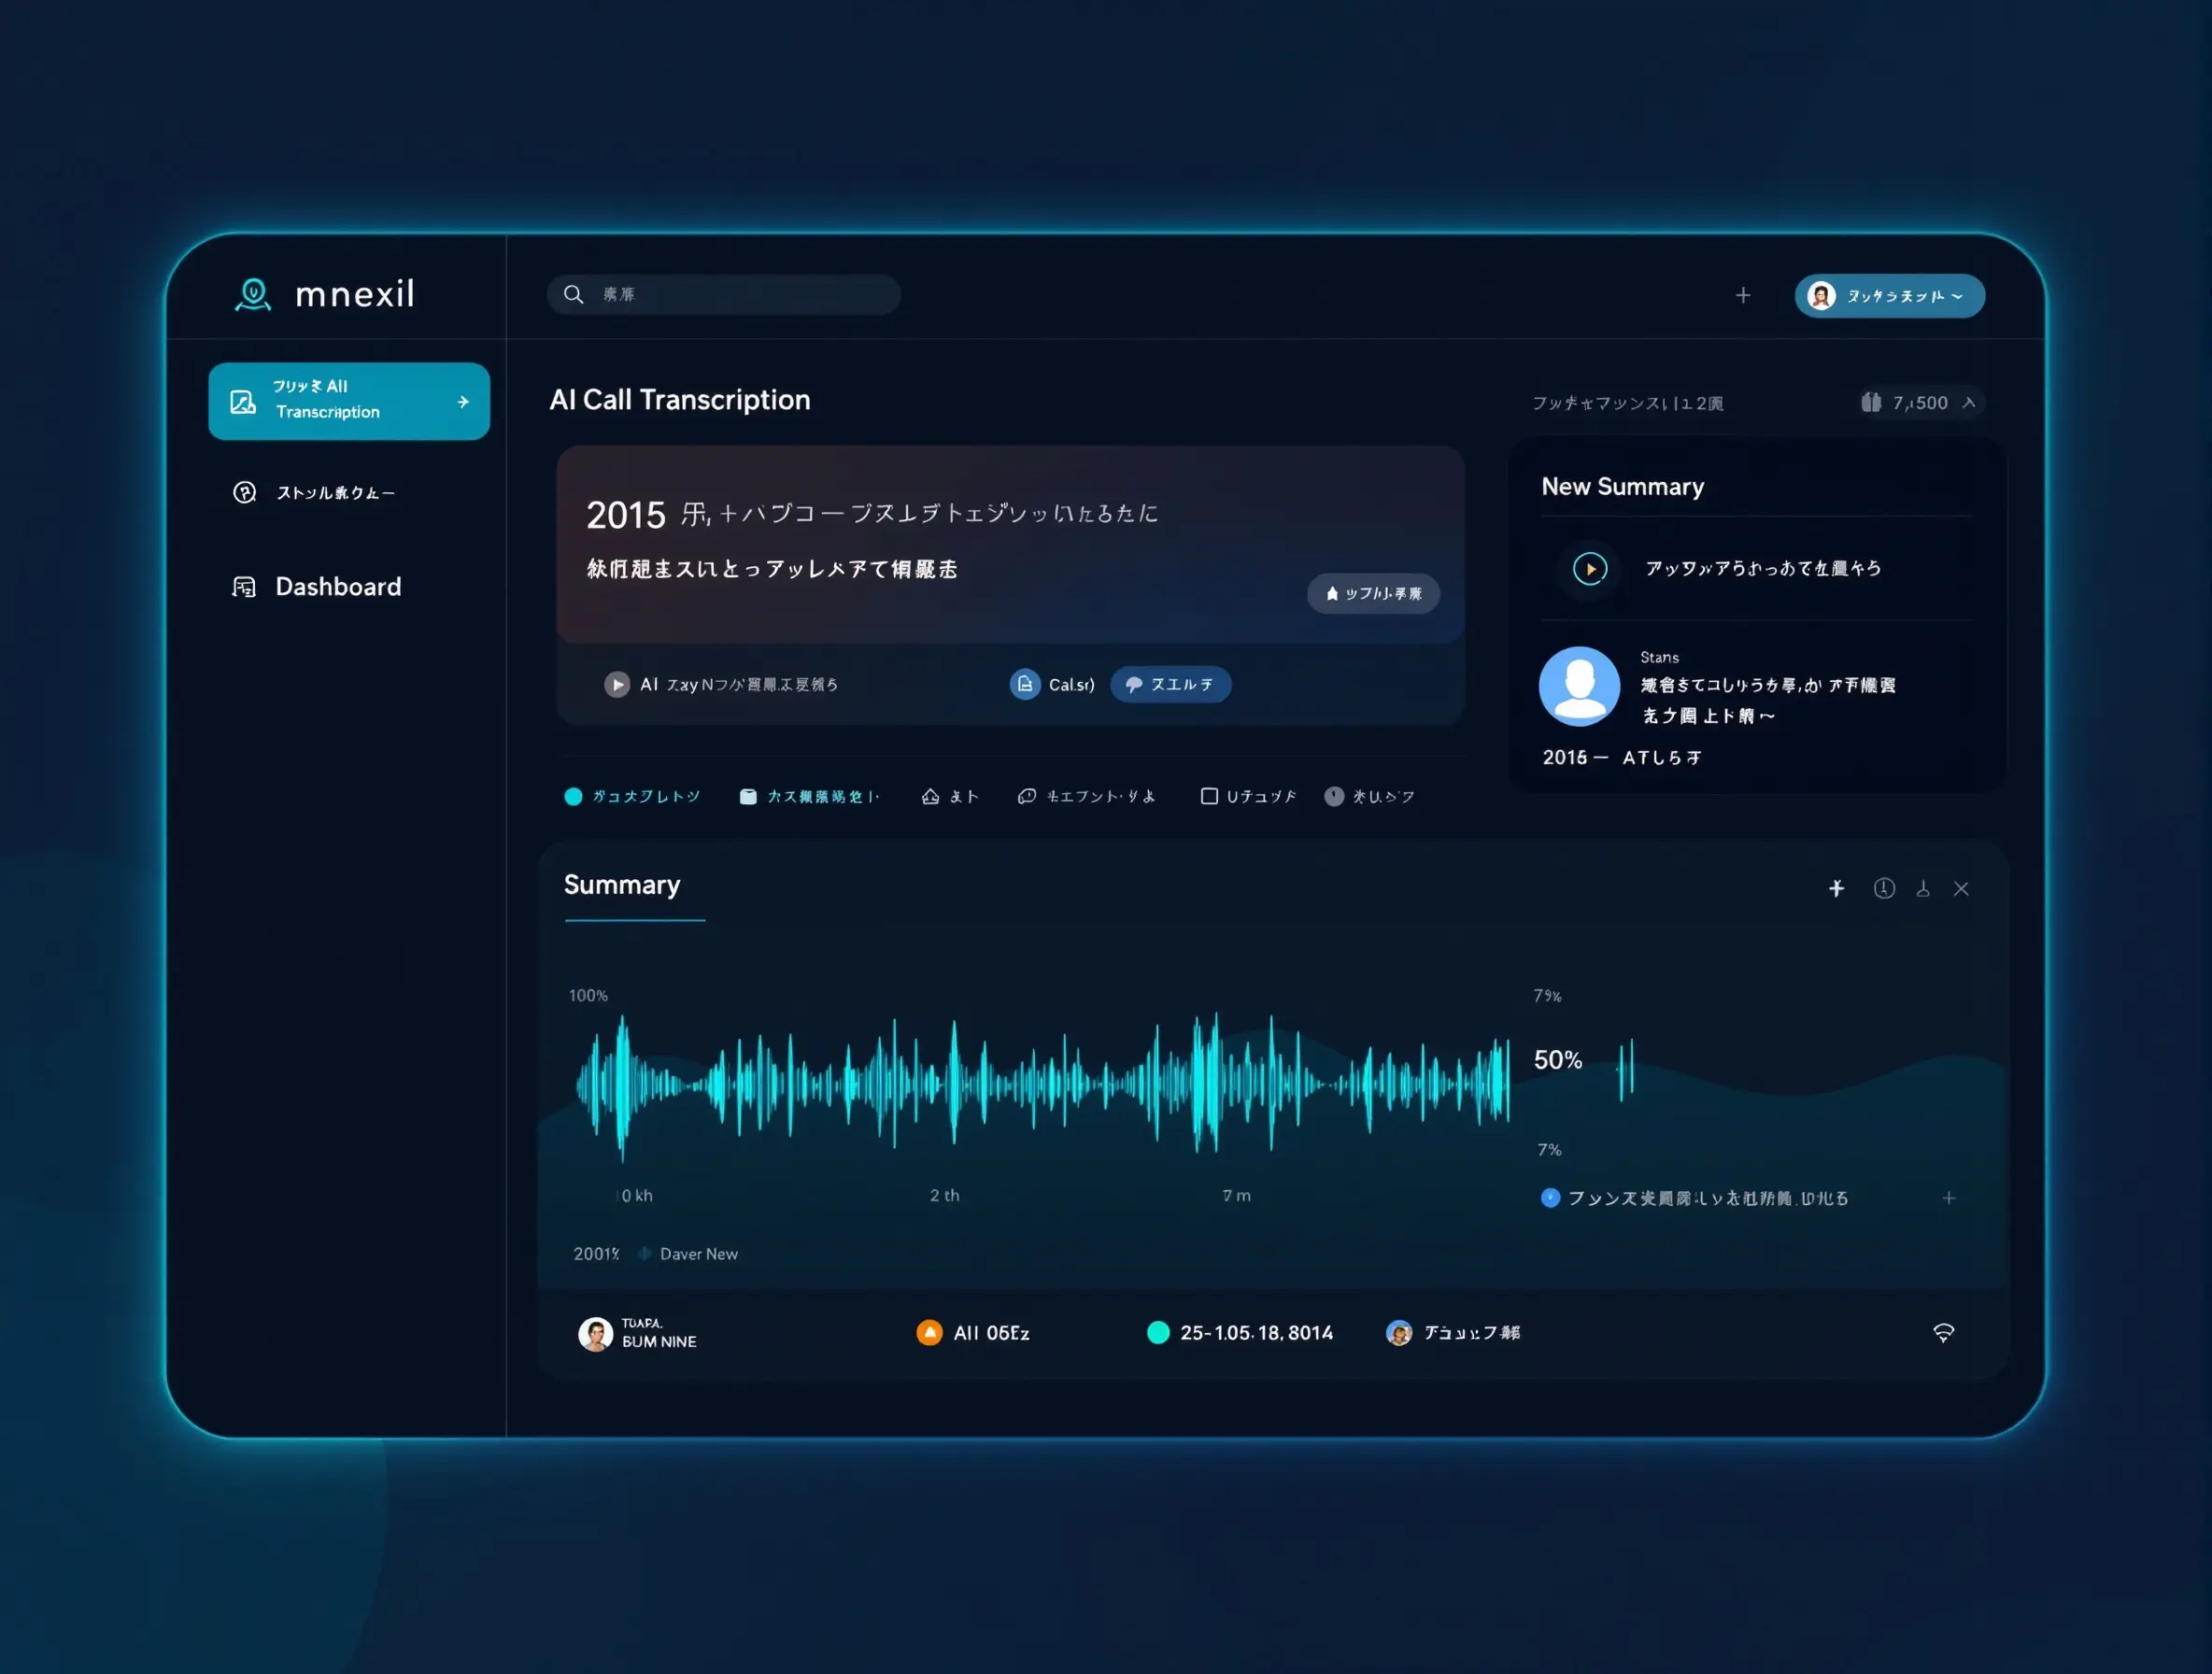Click the plus icon in top header
The image size is (2212, 1674).
(1743, 296)
